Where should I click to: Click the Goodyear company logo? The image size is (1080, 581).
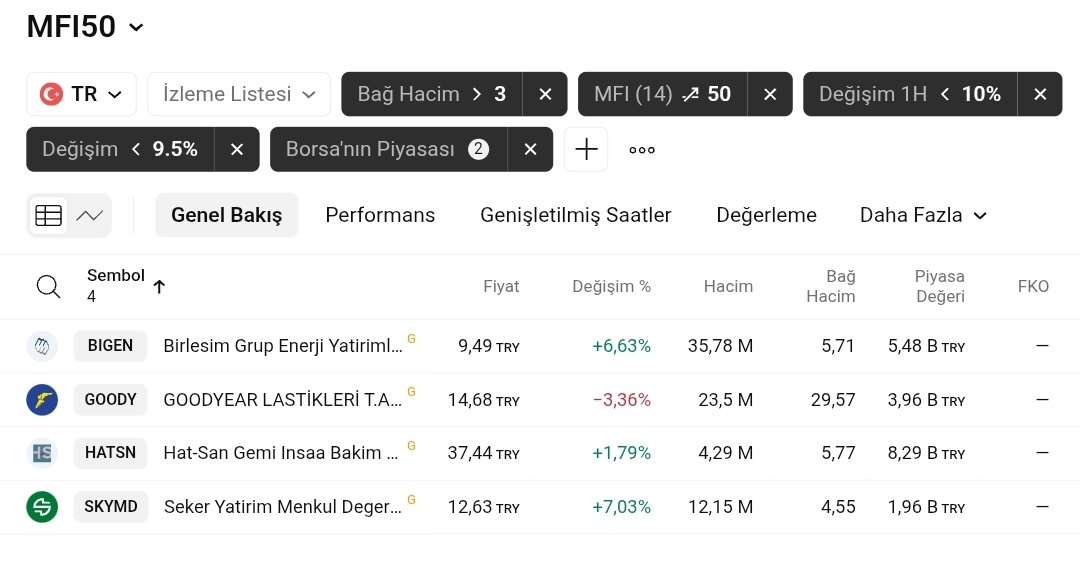[x=42, y=400]
